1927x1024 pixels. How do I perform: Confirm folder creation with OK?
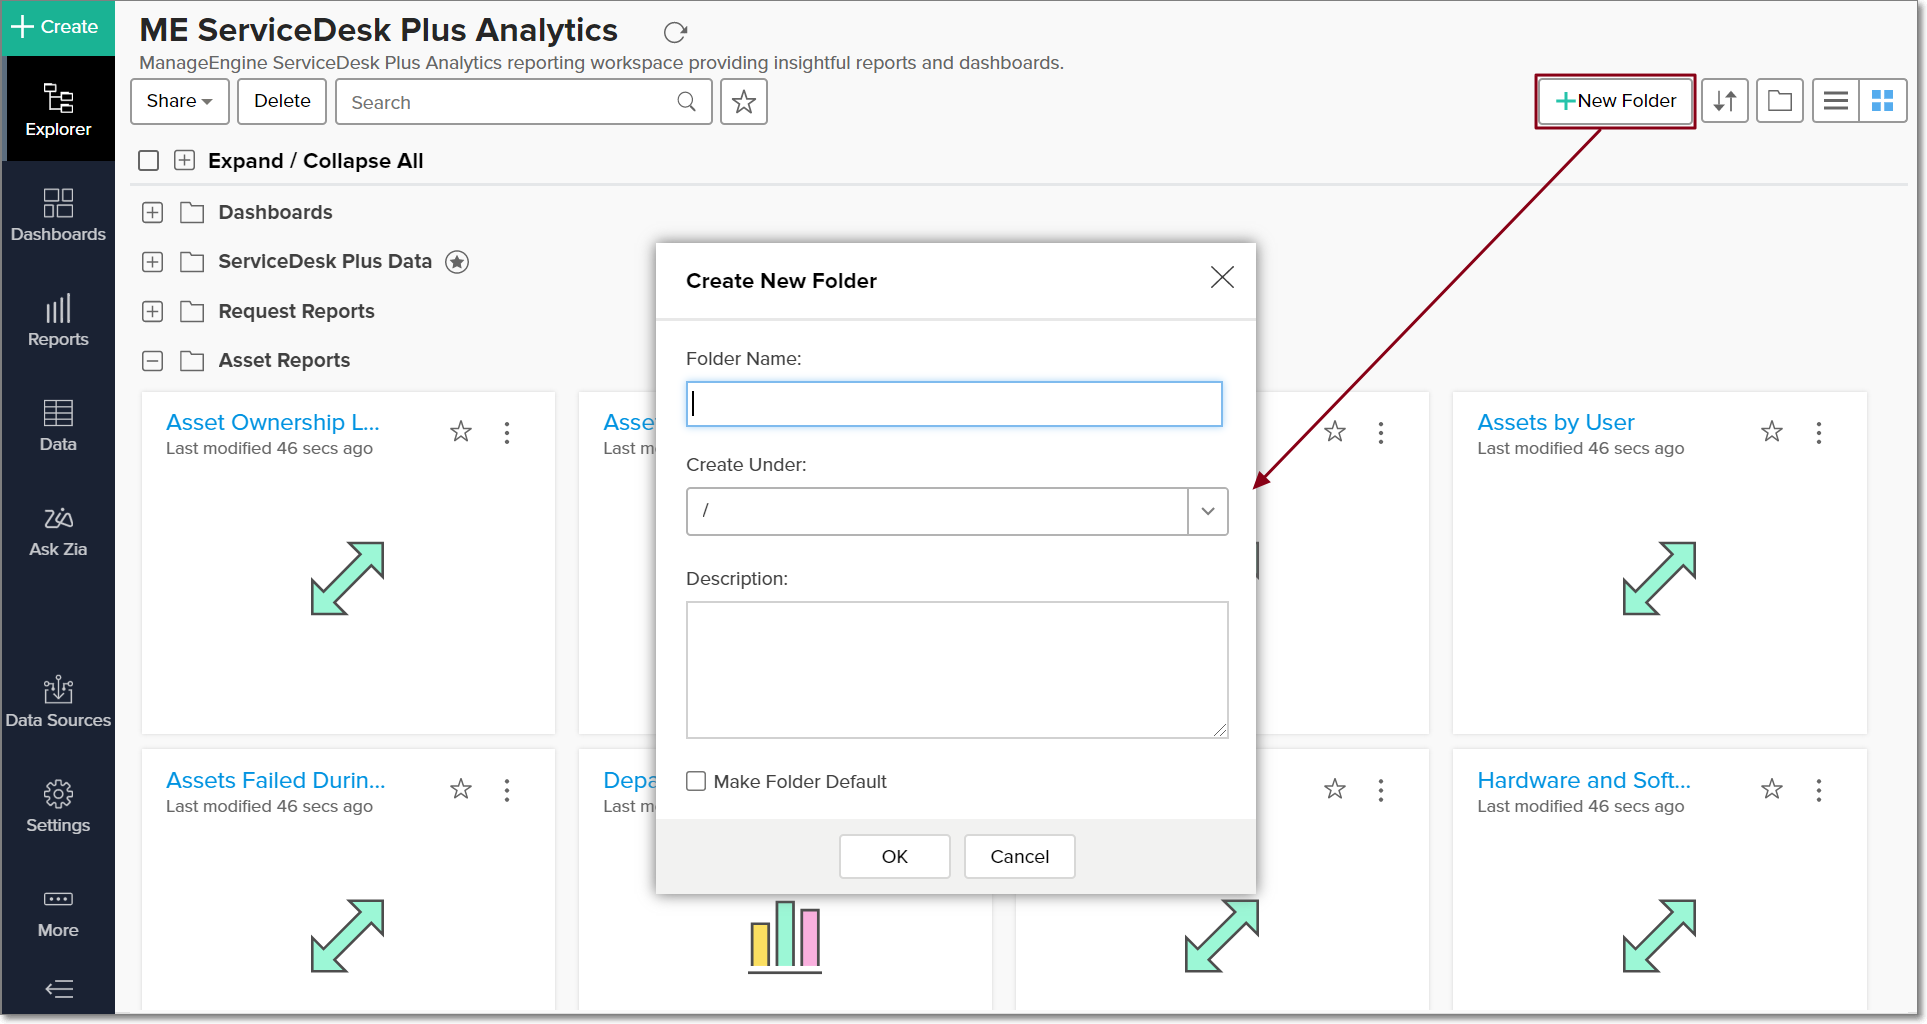coord(895,857)
